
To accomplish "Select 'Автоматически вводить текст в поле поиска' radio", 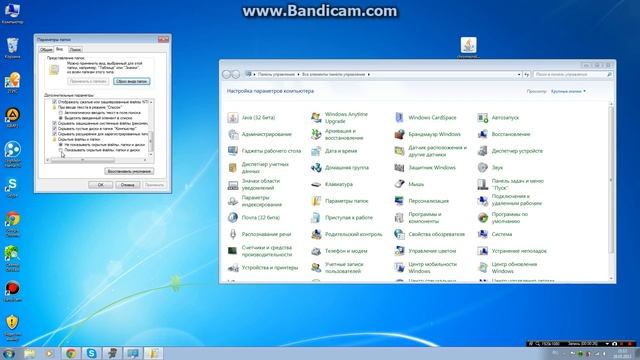I will (x=61, y=113).
